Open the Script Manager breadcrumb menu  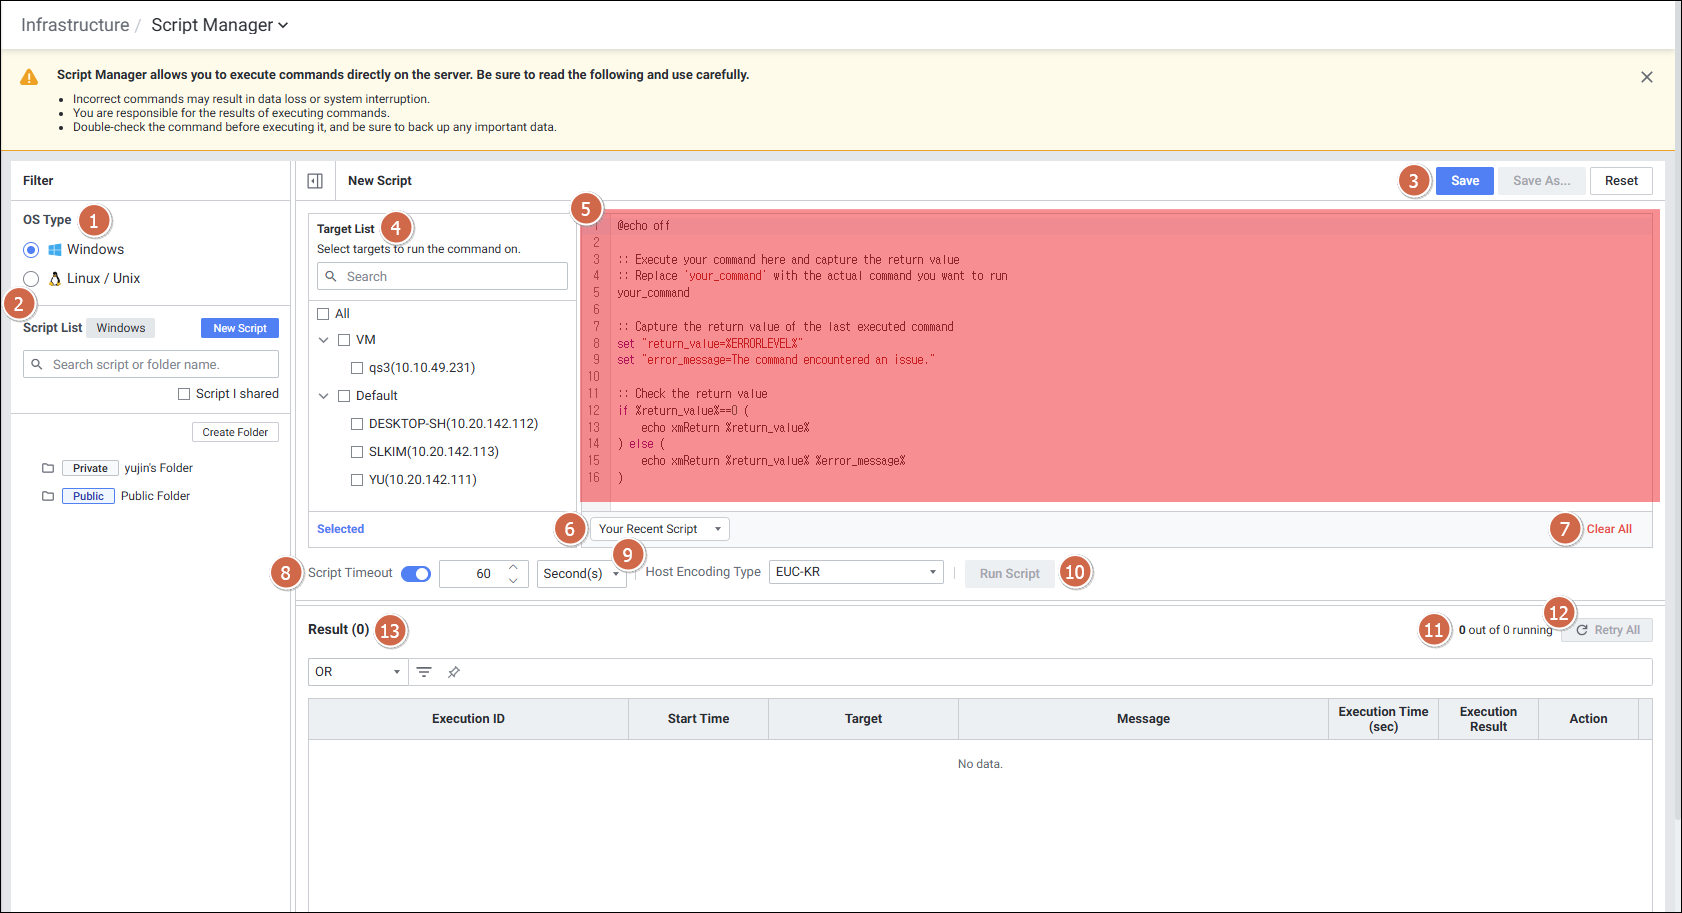coord(219,25)
